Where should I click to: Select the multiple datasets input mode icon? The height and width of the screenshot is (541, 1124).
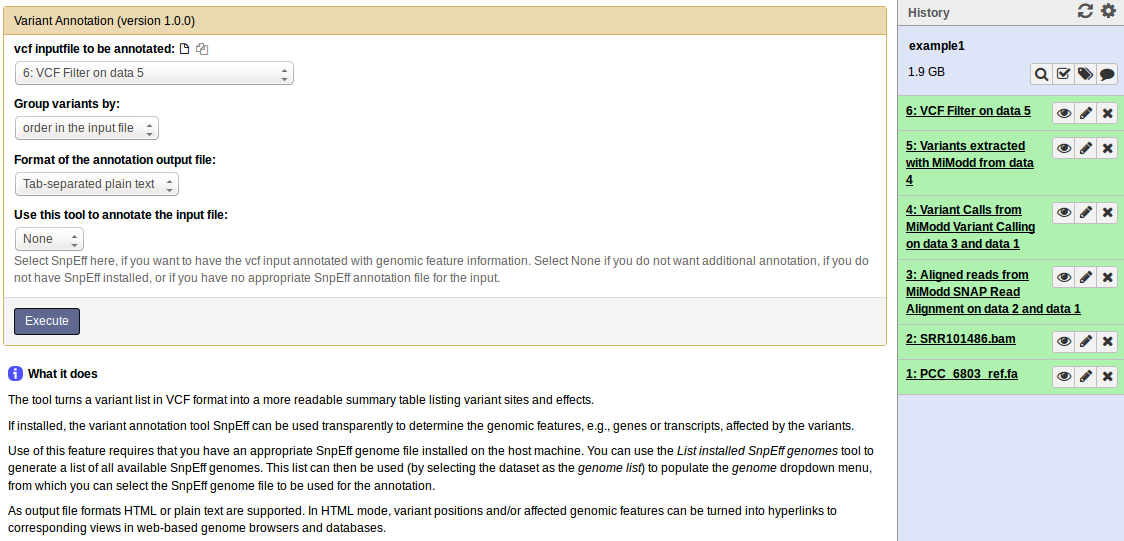(x=202, y=49)
